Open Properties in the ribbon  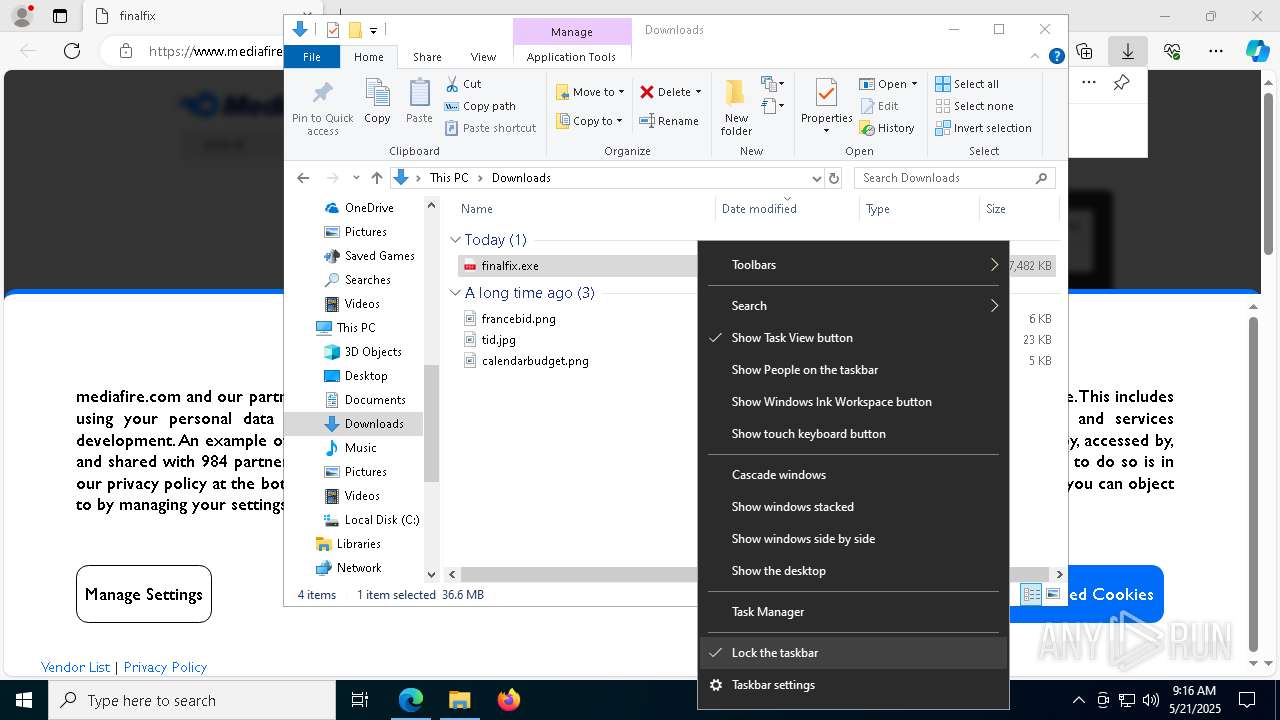(826, 107)
